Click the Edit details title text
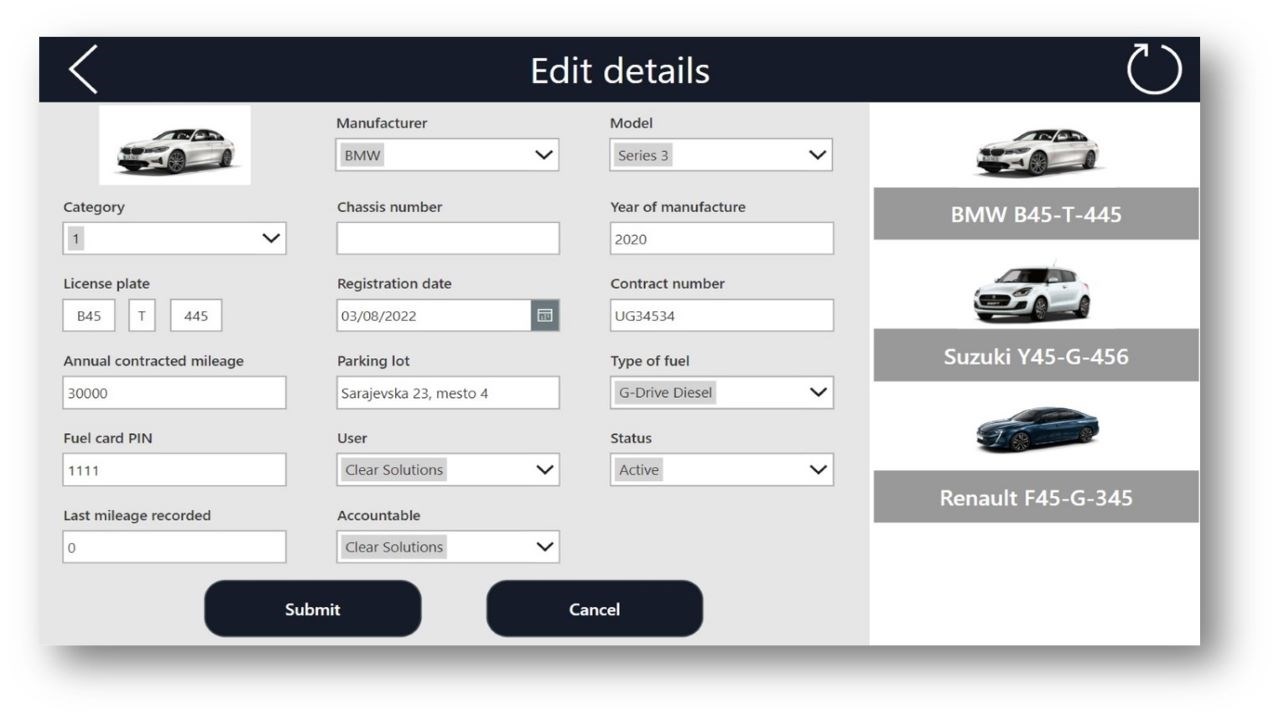This screenshot has width=1280, height=720. point(620,71)
